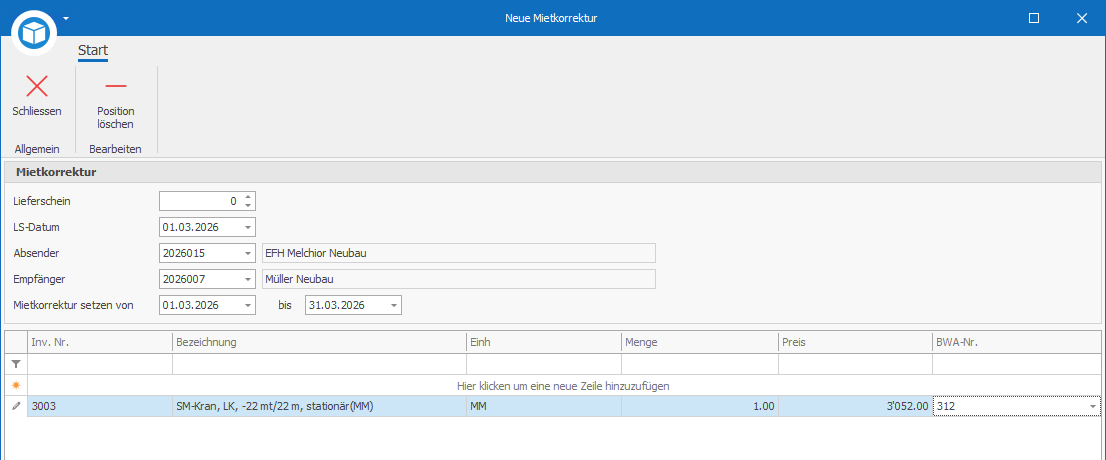
Task: Click the Menge filter row cell
Action: tap(699, 364)
